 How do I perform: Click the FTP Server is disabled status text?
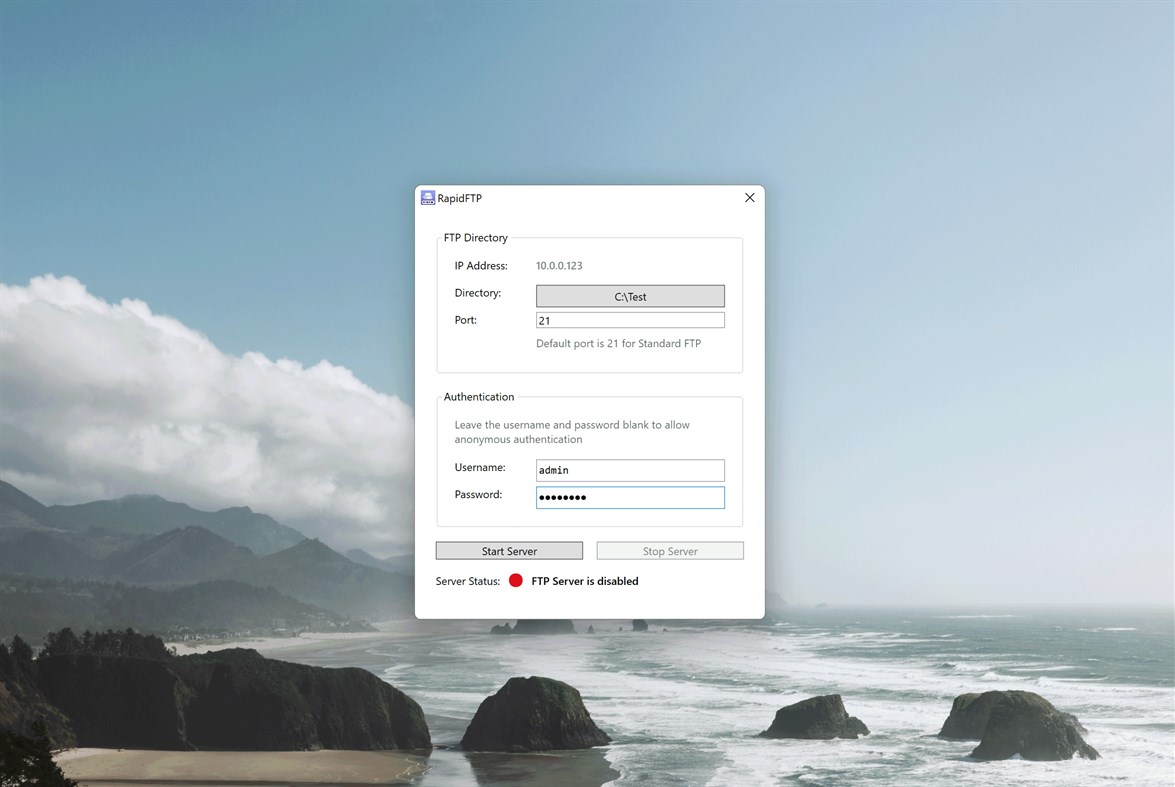583,580
